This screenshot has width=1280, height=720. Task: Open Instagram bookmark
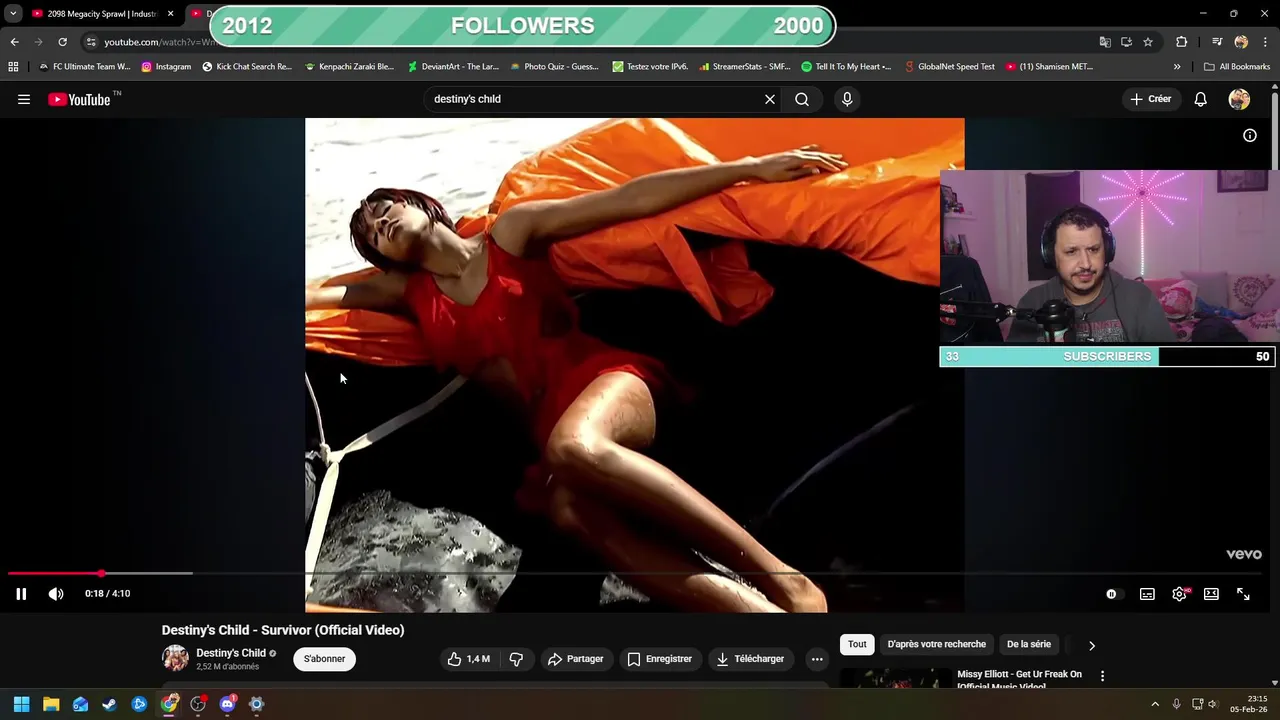point(166,67)
